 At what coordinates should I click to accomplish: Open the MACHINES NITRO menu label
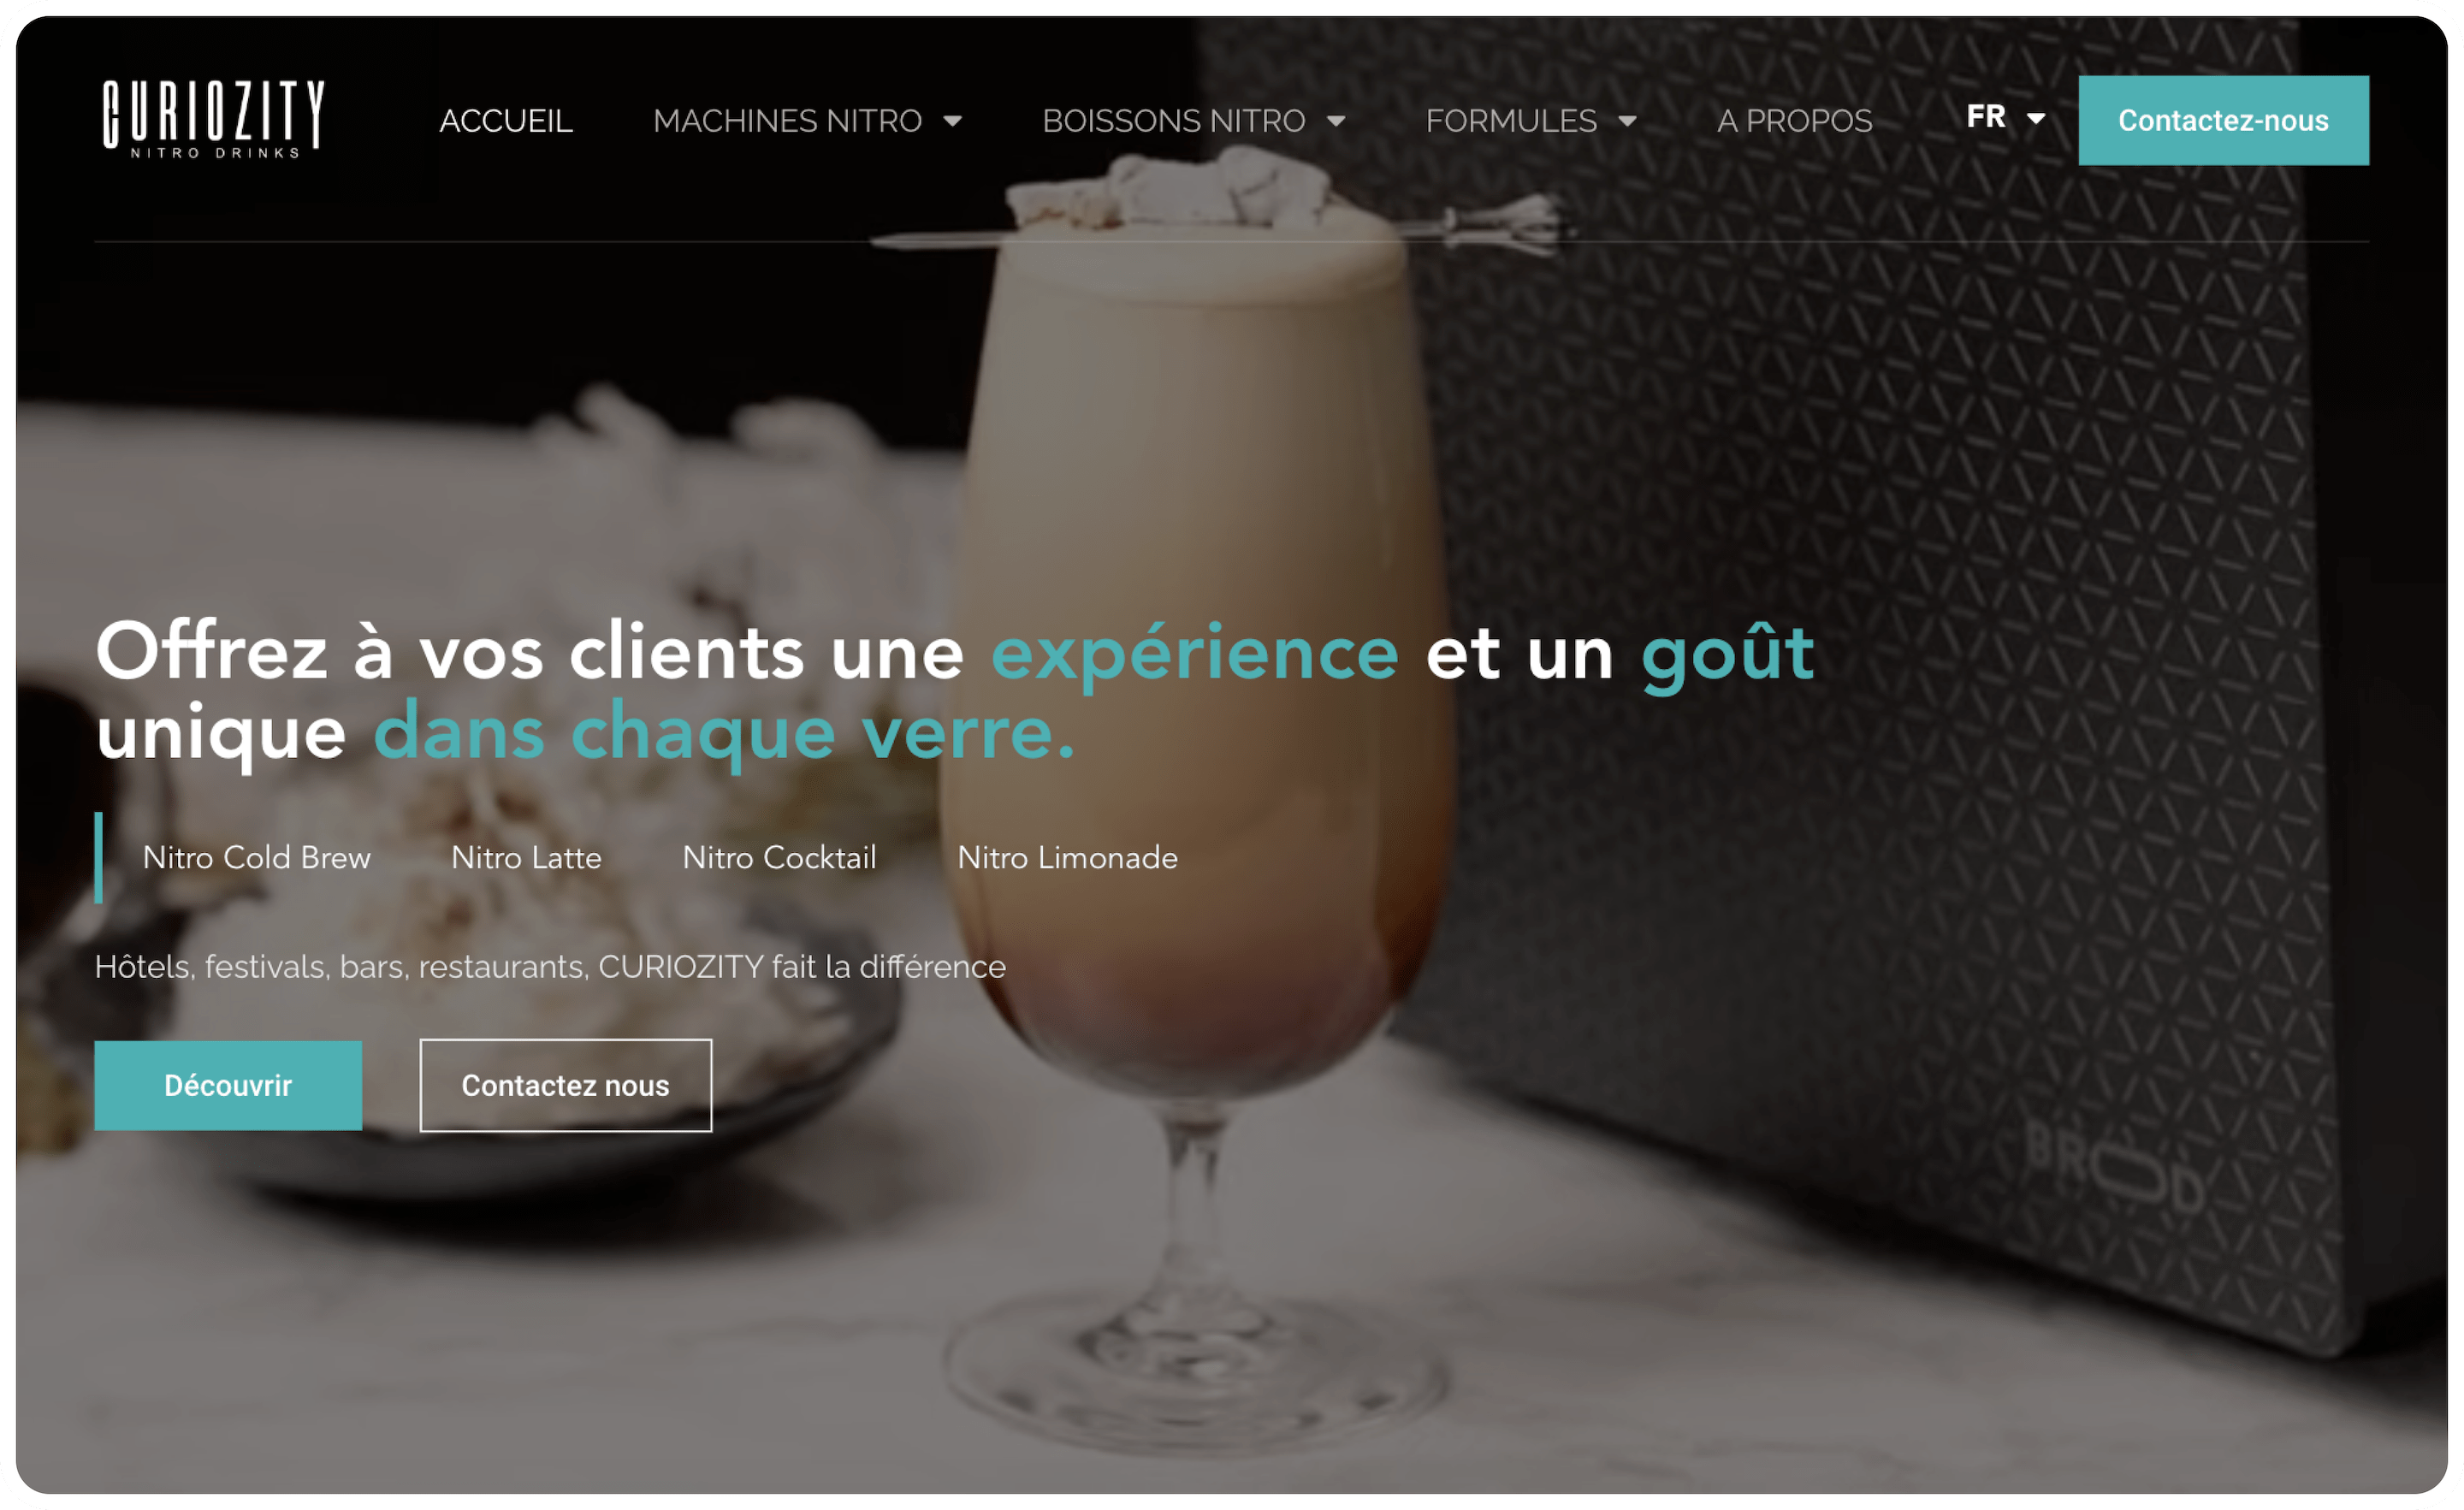(787, 121)
